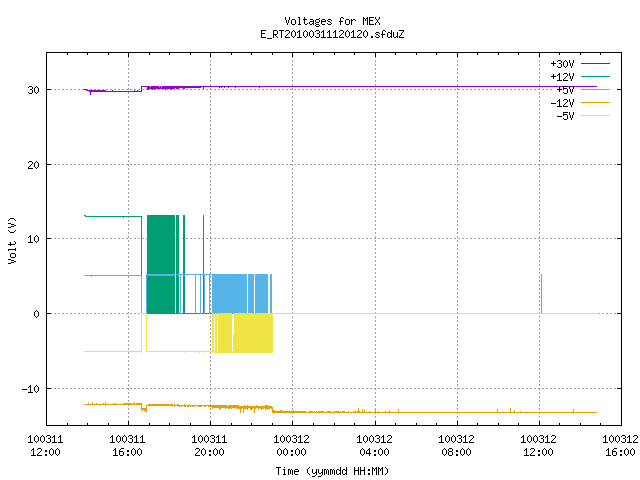Click the y-axis label "Volt (V)"

[13, 241]
